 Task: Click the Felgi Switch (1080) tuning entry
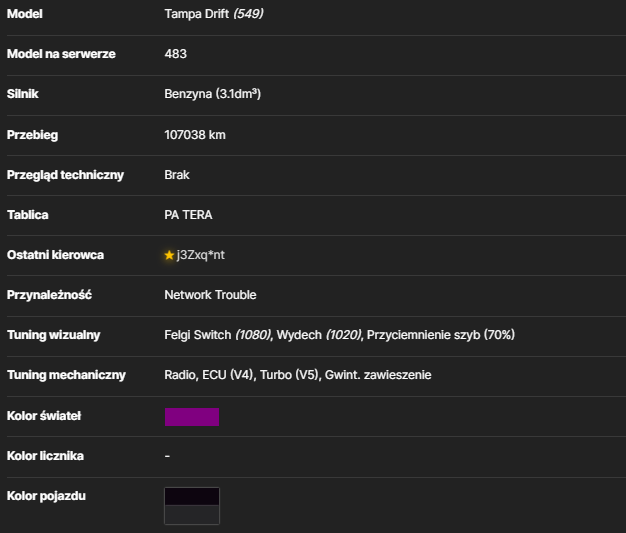click(x=218, y=335)
